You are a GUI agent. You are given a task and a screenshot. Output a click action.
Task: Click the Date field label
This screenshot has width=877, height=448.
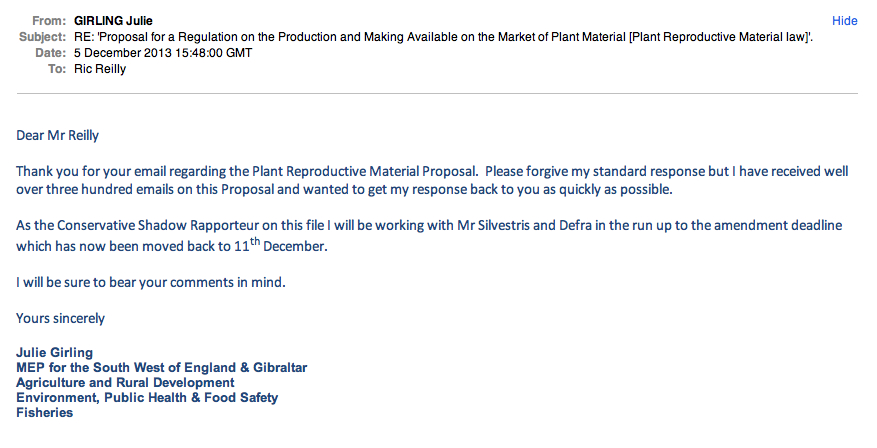click(51, 53)
